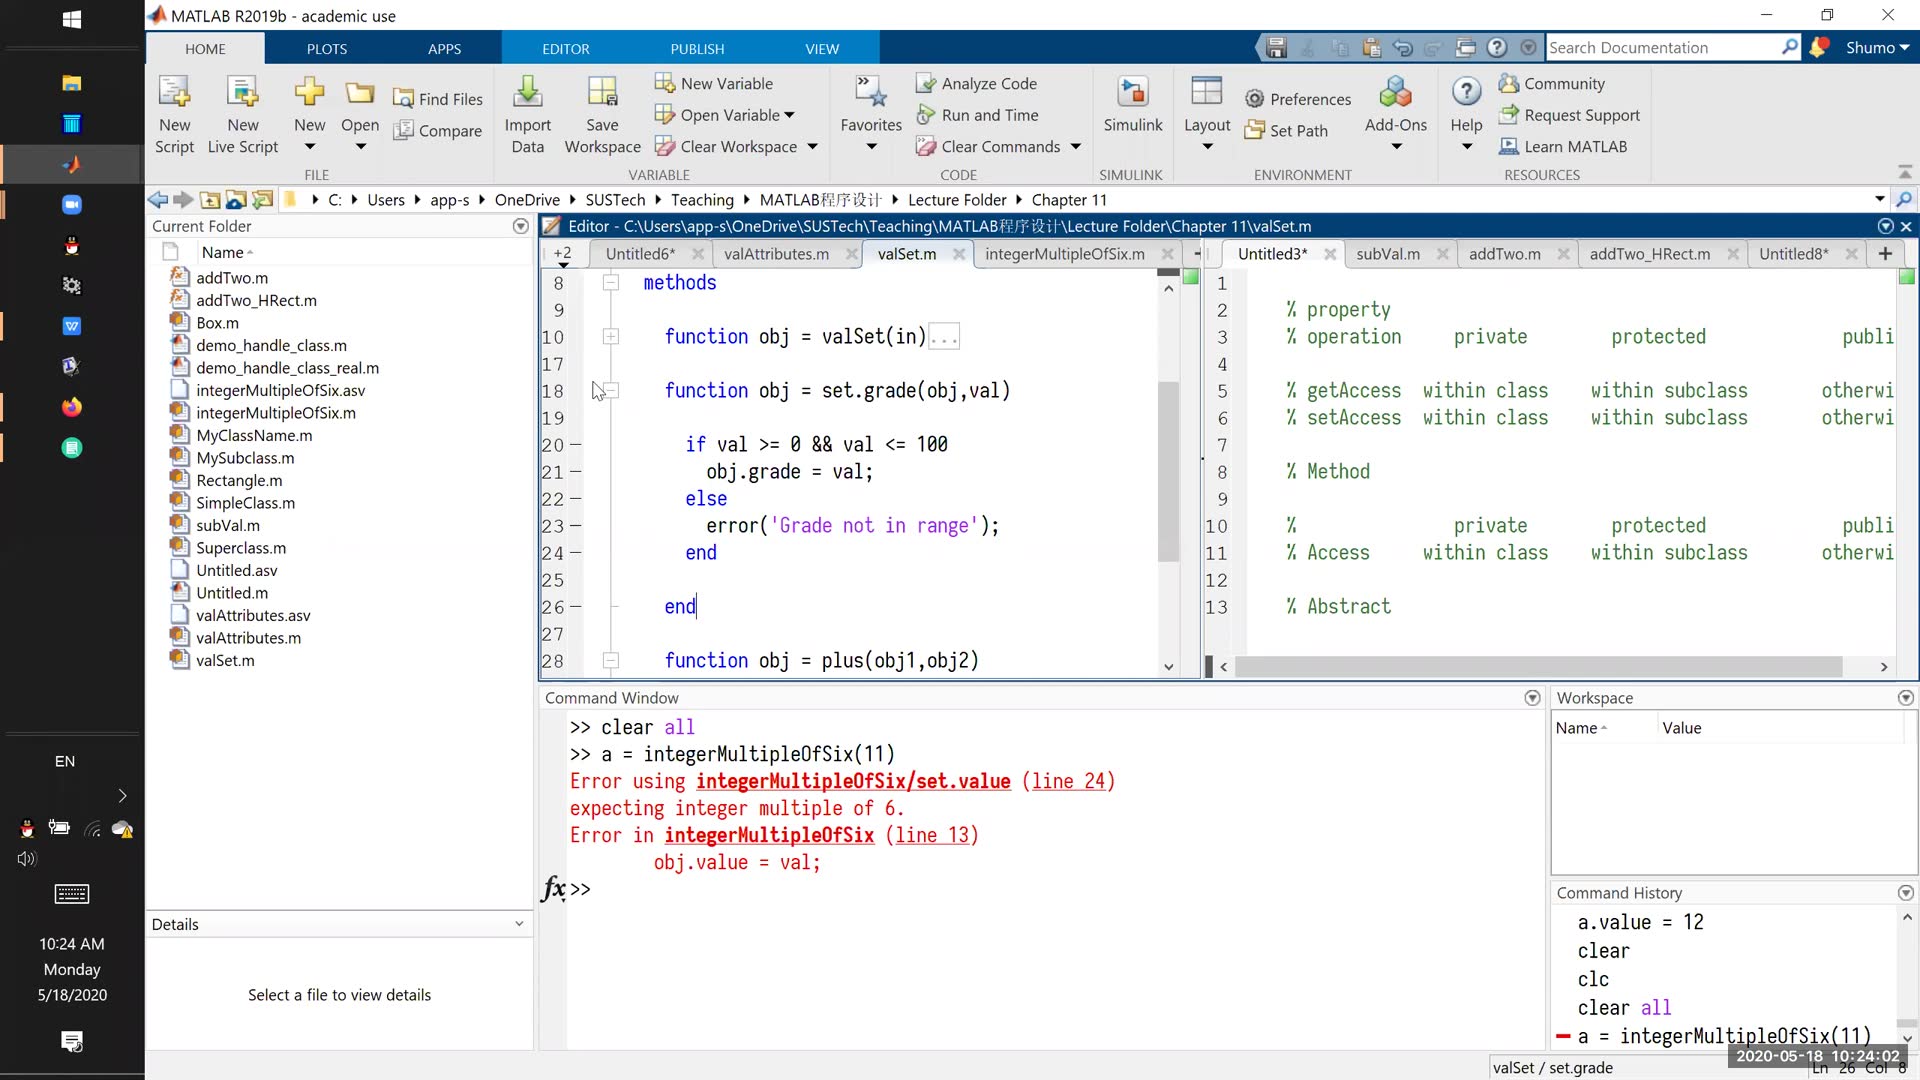Click Request Support in Resources
The width and height of the screenshot is (1920, 1080).
(x=1581, y=115)
